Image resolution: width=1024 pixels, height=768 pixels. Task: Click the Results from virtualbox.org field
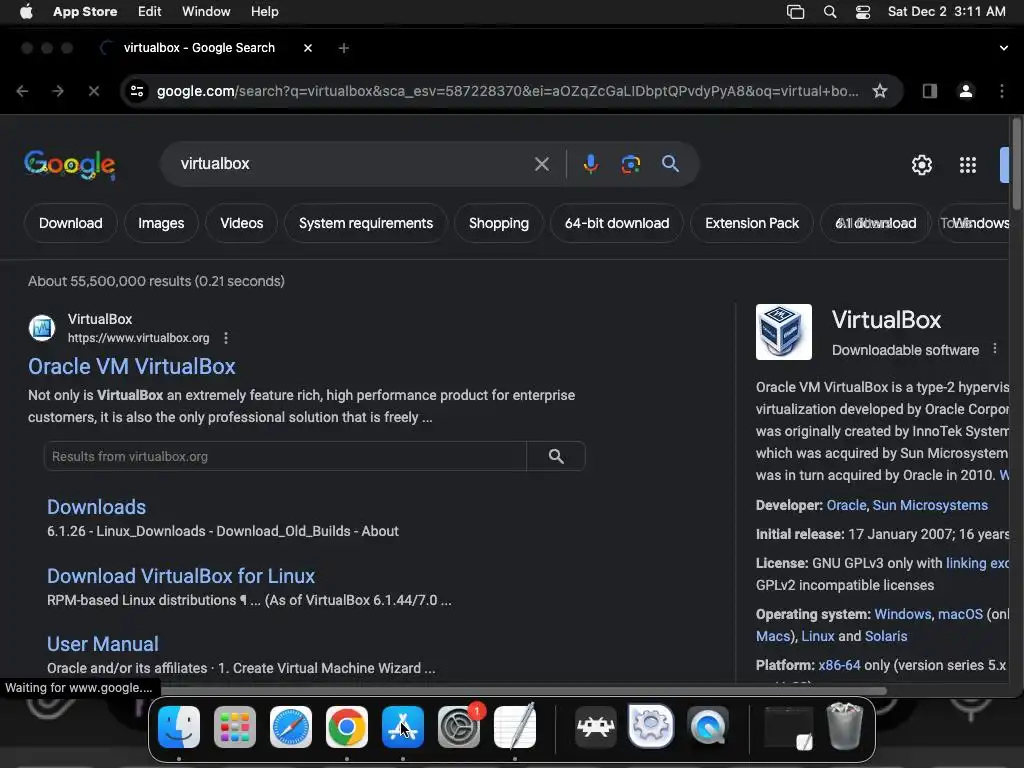285,456
